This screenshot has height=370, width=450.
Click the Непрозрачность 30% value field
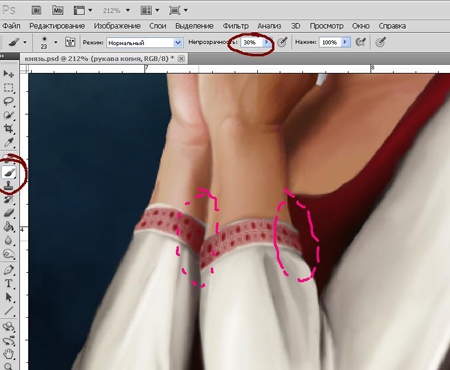coord(252,42)
